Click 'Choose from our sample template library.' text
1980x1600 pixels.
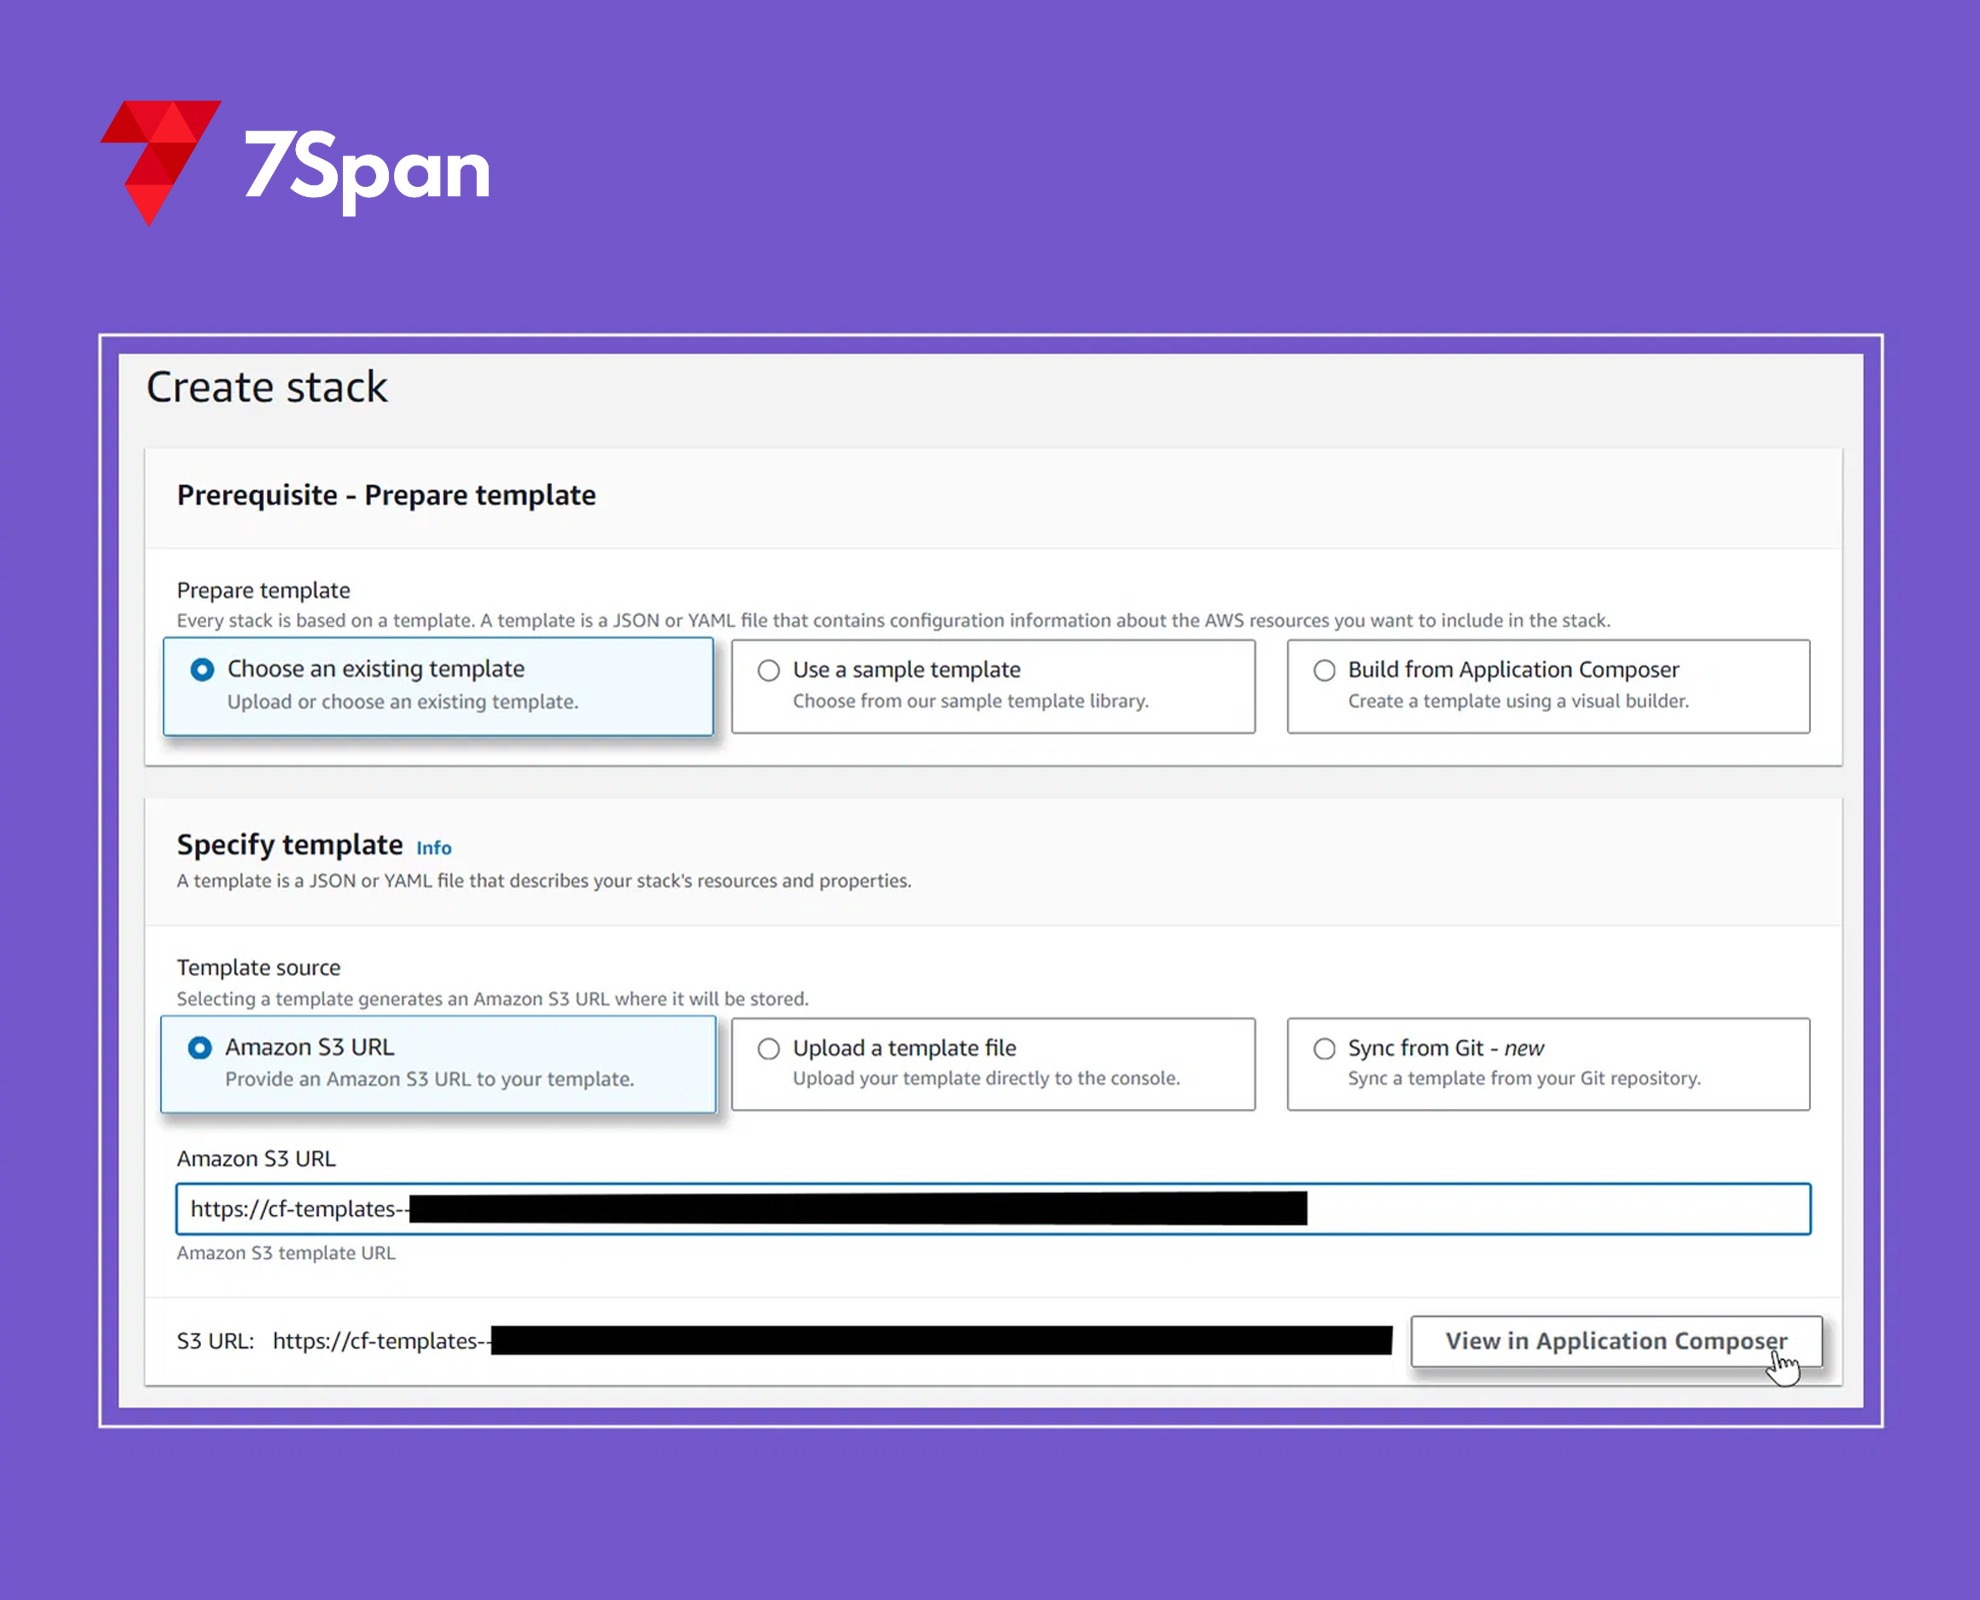click(x=971, y=701)
